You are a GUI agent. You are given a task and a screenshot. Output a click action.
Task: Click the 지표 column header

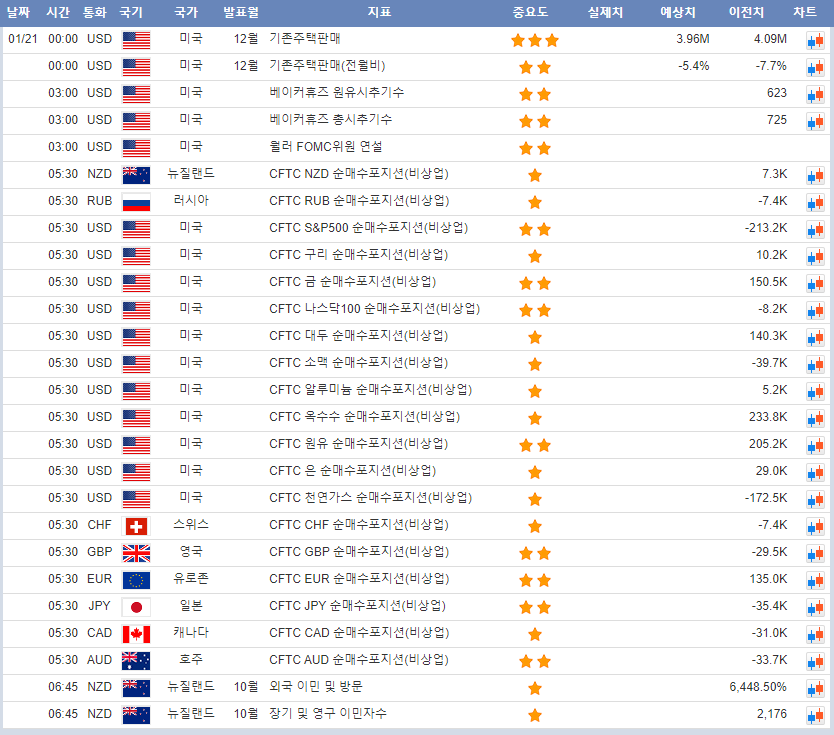pos(379,13)
